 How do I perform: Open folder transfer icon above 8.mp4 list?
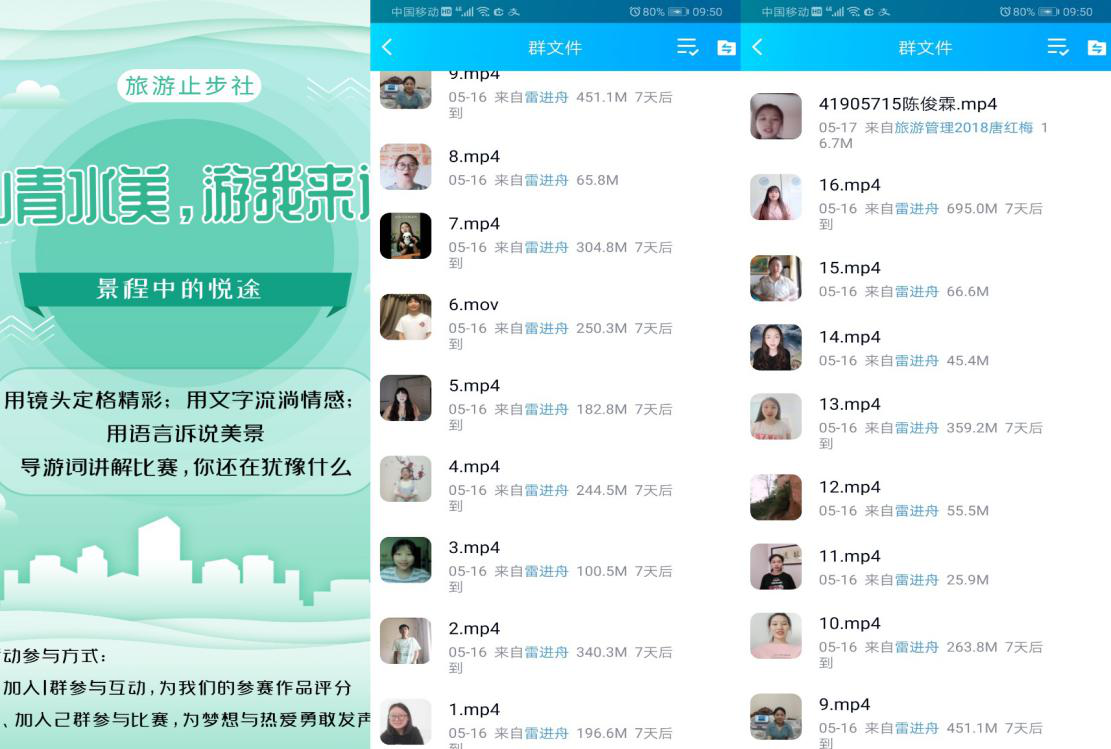[x=726, y=47]
